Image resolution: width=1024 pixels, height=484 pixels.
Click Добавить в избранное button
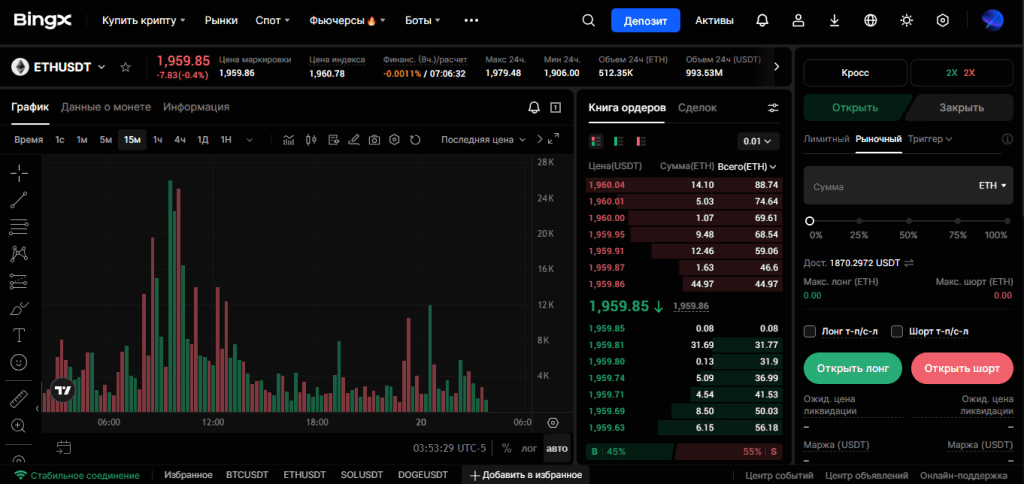(x=526, y=475)
